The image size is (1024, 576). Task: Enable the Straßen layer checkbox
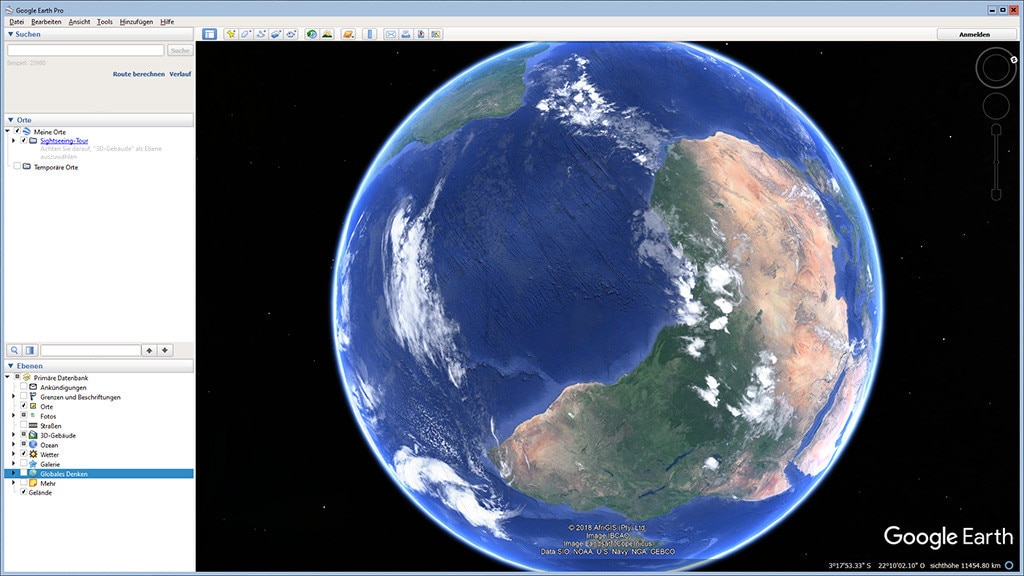(x=23, y=426)
